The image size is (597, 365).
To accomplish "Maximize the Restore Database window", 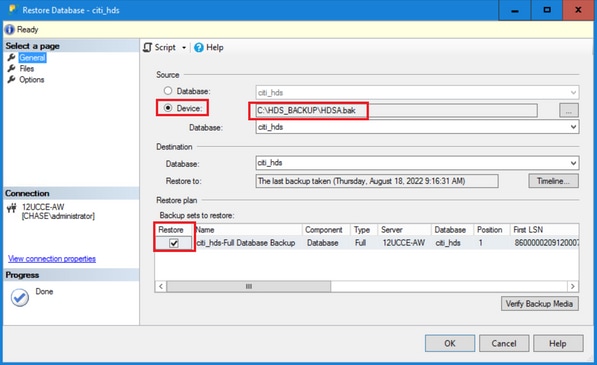I will [x=547, y=10].
